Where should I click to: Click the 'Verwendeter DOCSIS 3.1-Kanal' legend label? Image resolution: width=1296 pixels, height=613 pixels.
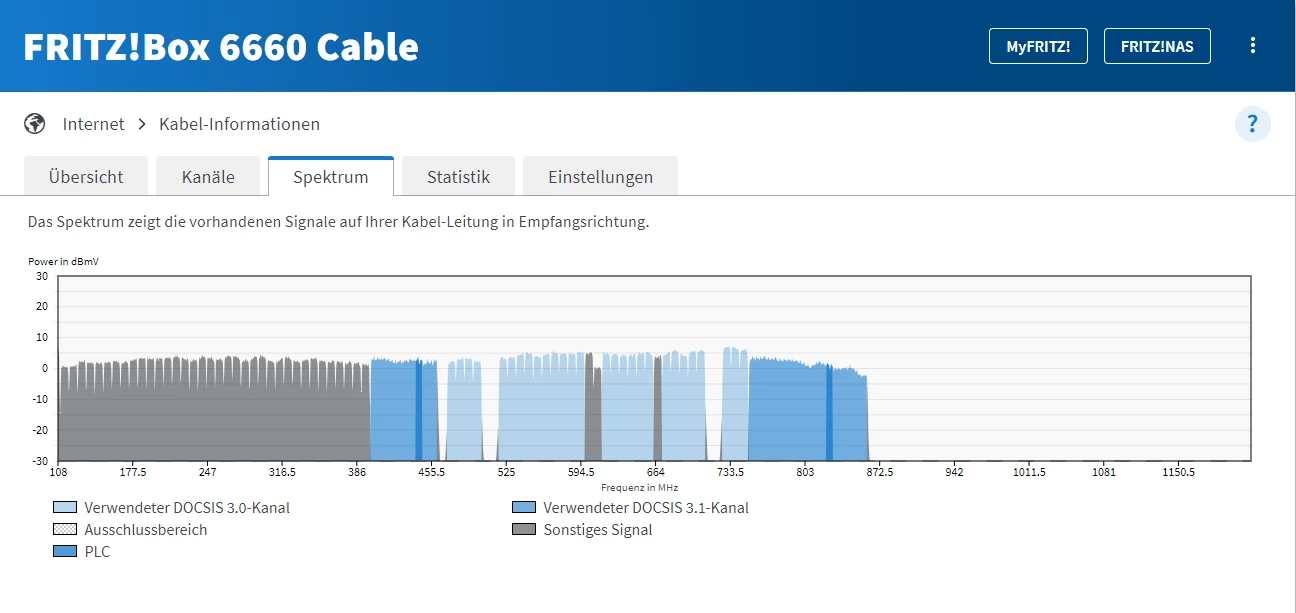pyautogui.click(x=646, y=508)
